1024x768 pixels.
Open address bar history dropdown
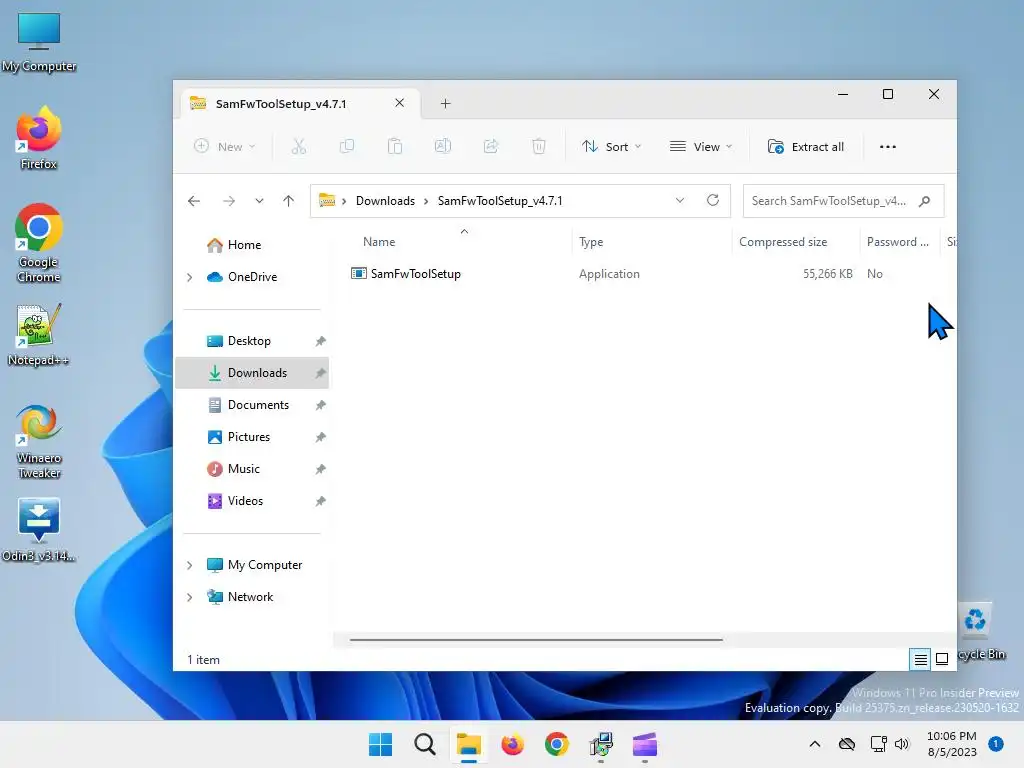[x=680, y=200]
